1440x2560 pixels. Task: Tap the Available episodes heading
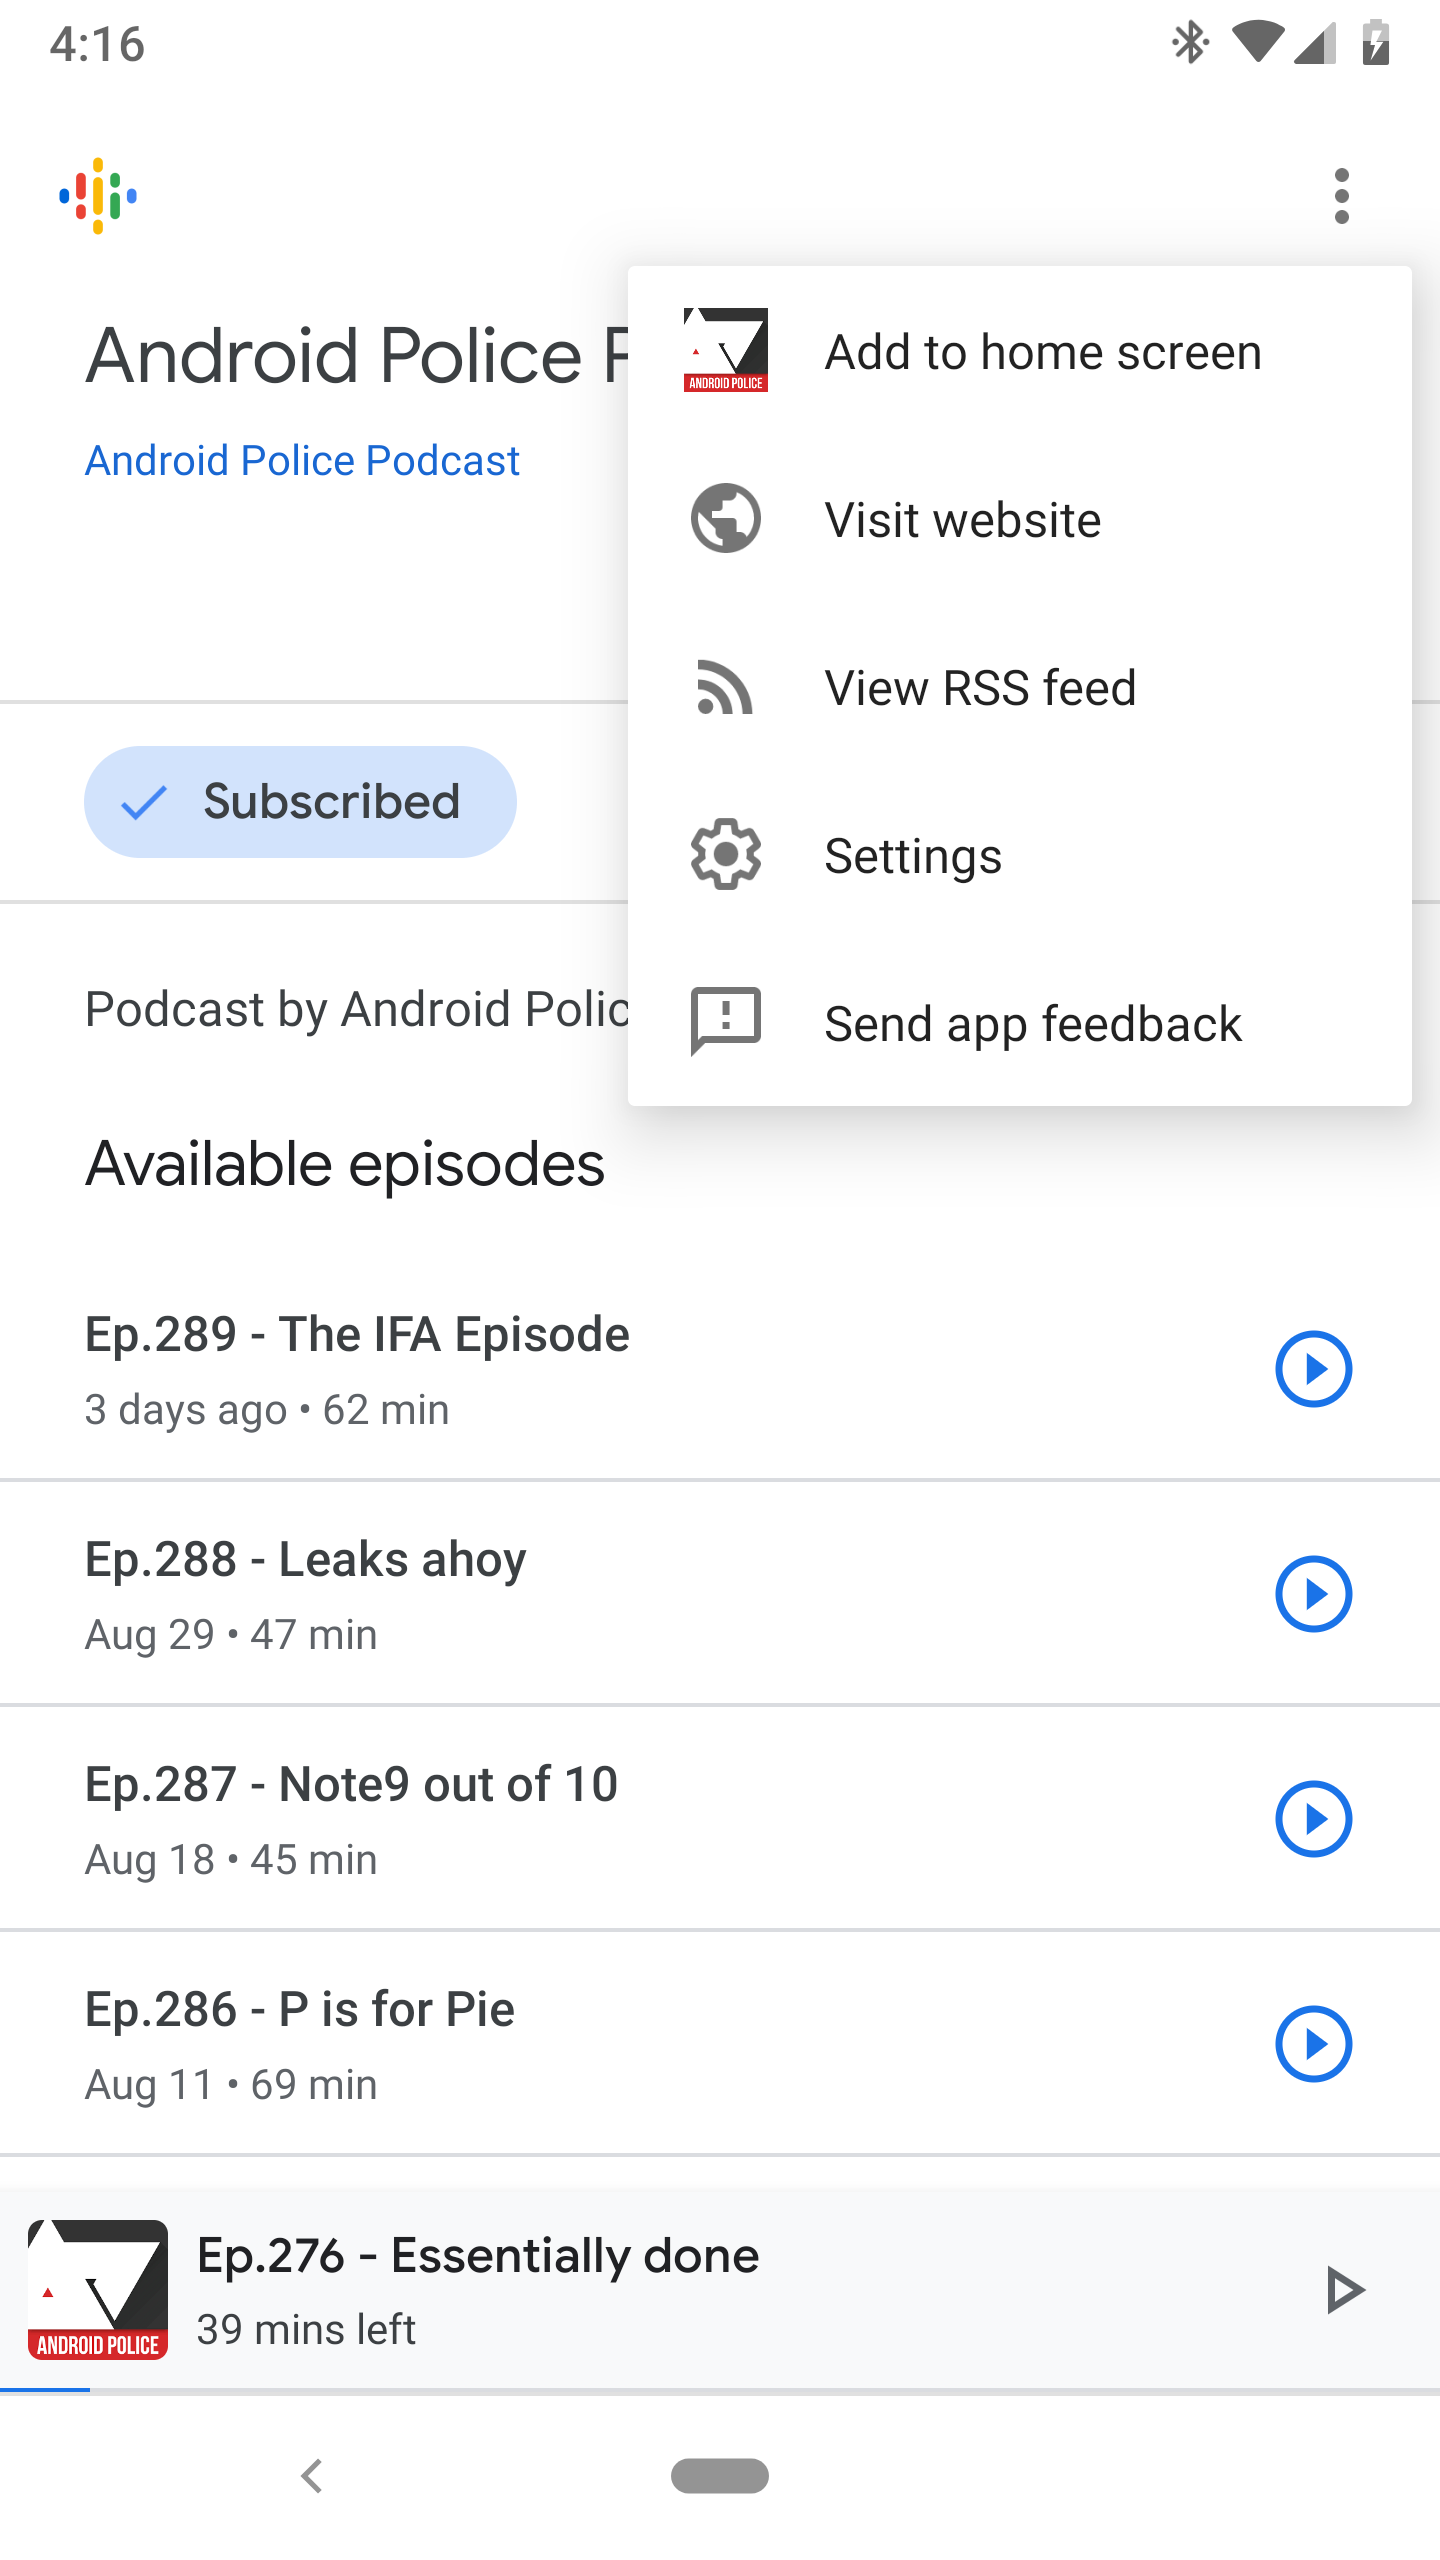tap(345, 1166)
